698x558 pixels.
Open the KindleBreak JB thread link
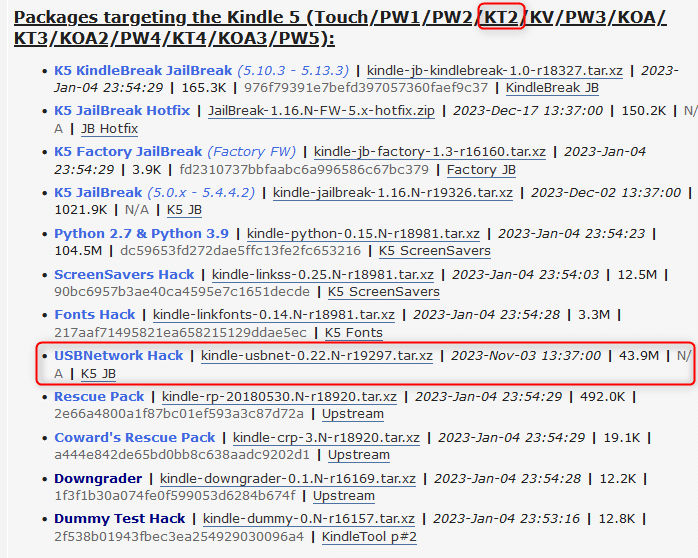point(552,88)
